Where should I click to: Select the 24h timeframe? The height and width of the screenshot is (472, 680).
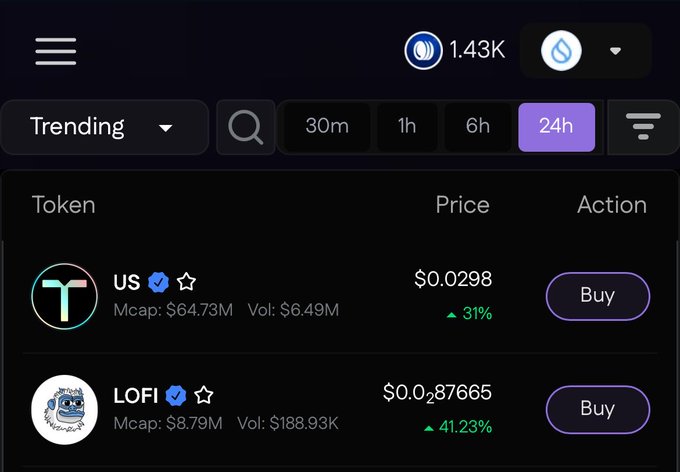pos(556,127)
